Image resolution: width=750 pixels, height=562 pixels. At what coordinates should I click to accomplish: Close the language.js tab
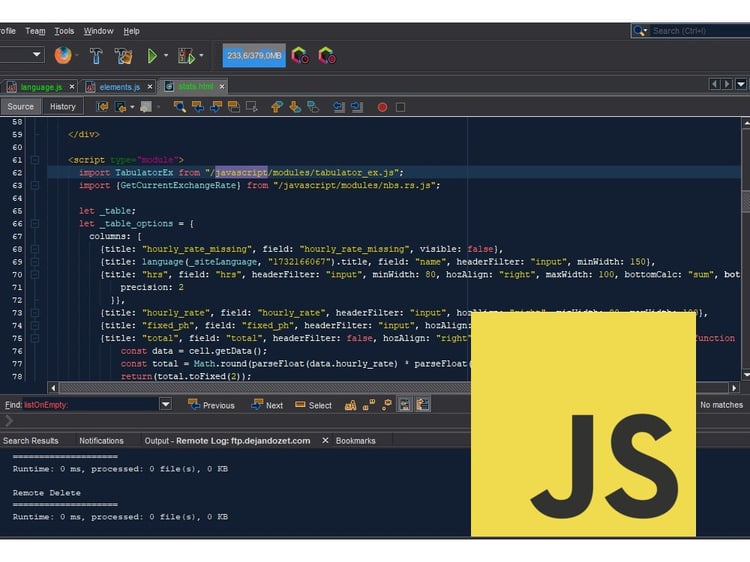(x=72, y=87)
